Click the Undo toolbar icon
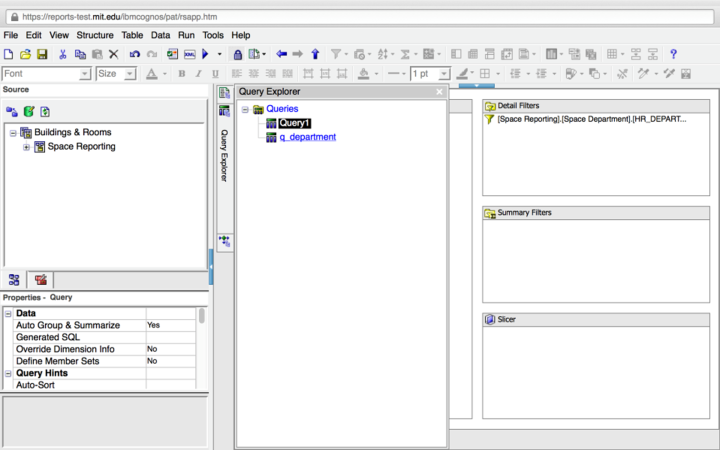The height and width of the screenshot is (450, 720). [135, 54]
